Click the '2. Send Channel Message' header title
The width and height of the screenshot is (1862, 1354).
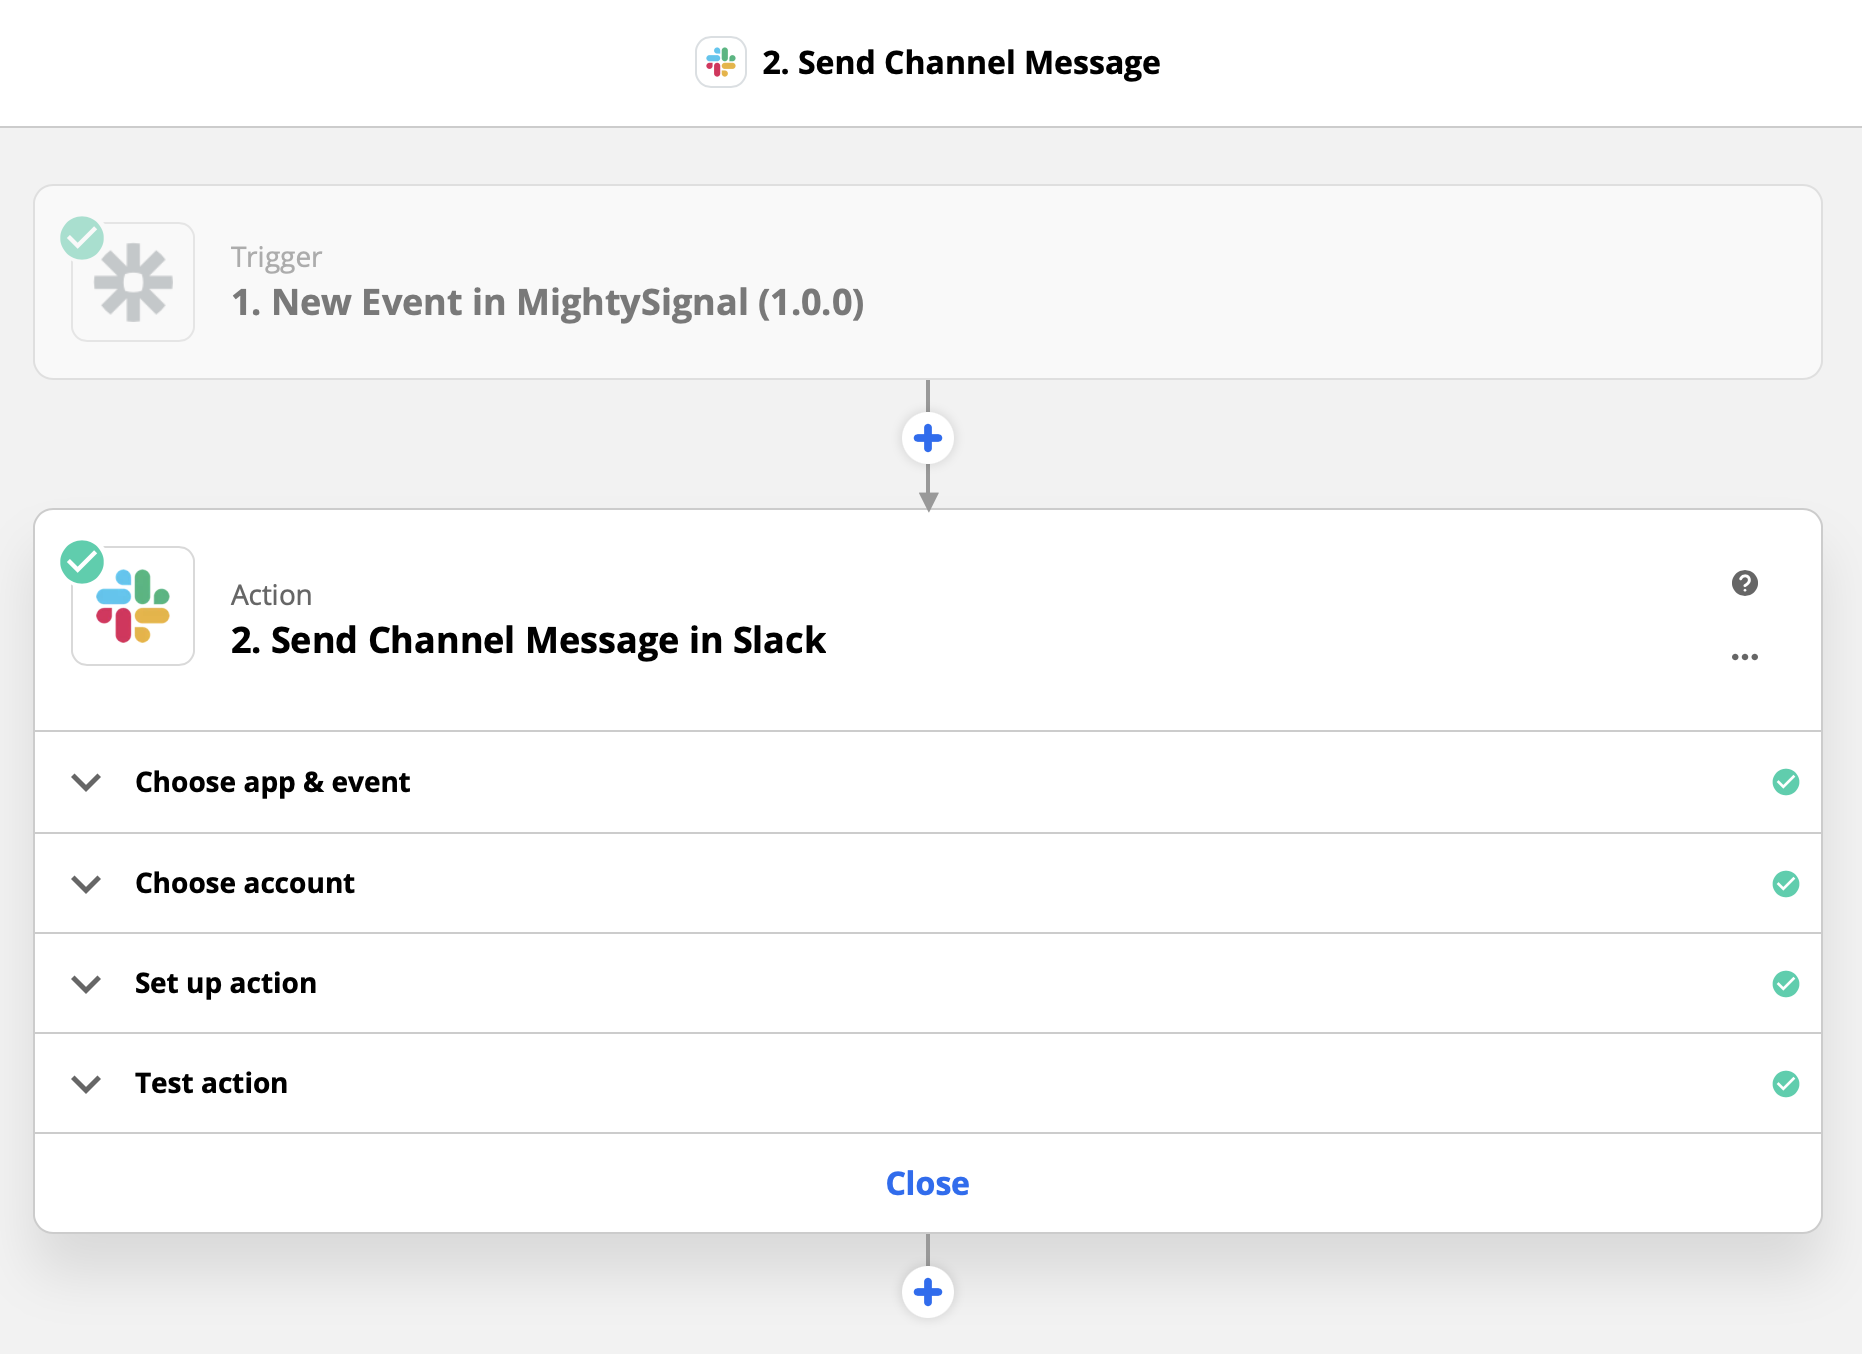(x=961, y=63)
